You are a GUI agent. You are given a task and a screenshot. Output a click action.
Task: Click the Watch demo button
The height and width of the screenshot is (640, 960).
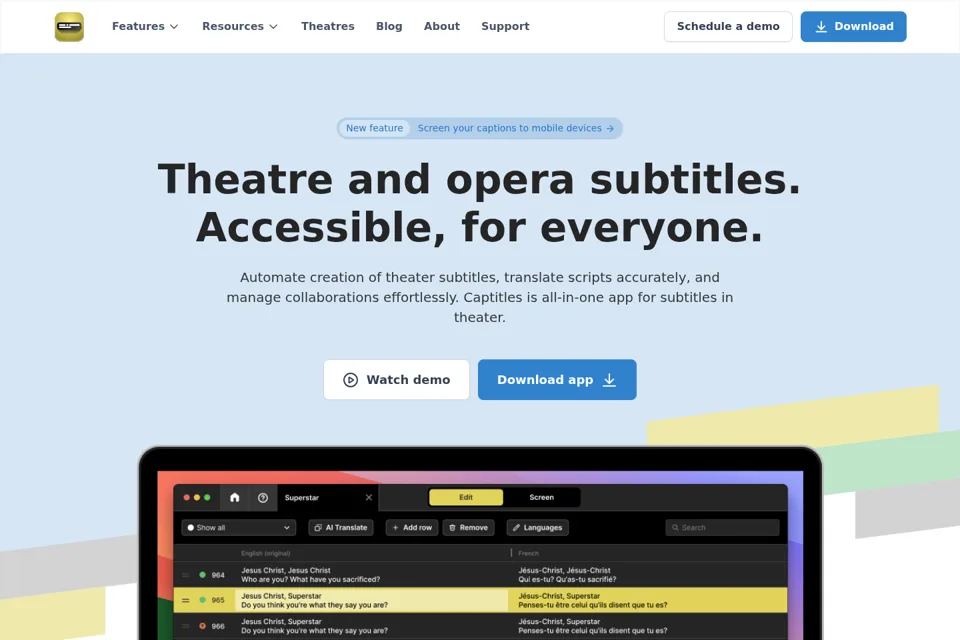click(x=397, y=380)
